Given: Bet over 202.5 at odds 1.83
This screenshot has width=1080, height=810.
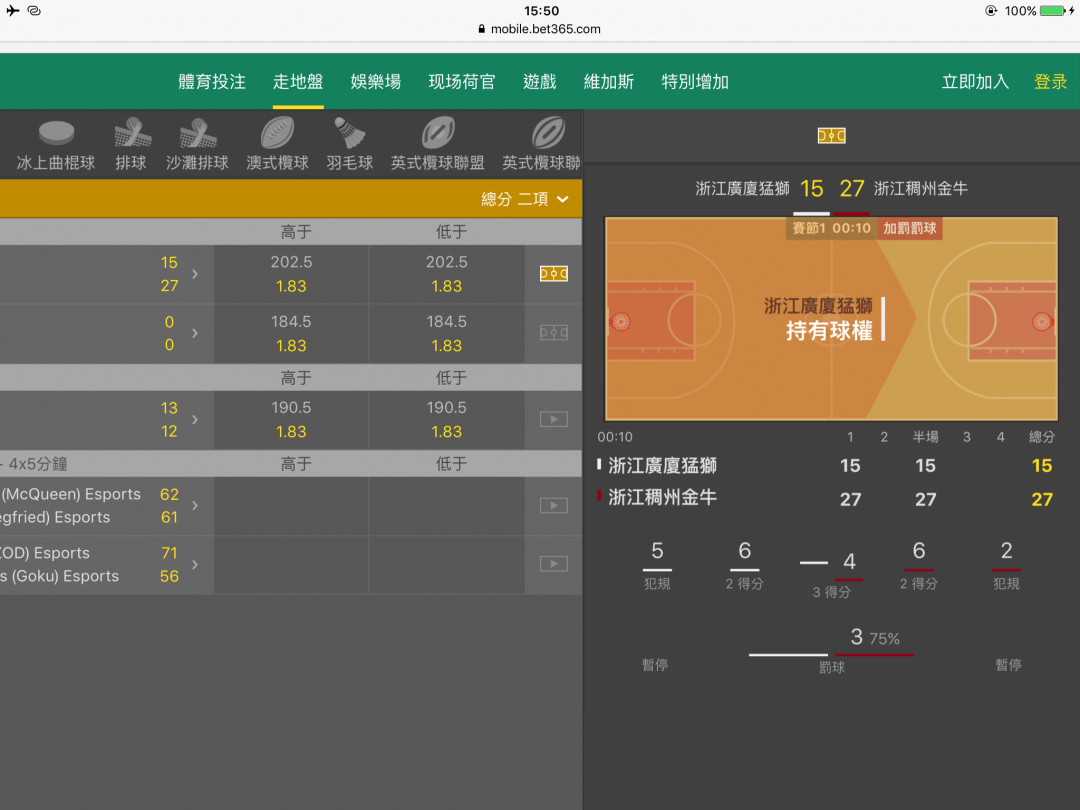Looking at the screenshot, I should tap(291, 274).
